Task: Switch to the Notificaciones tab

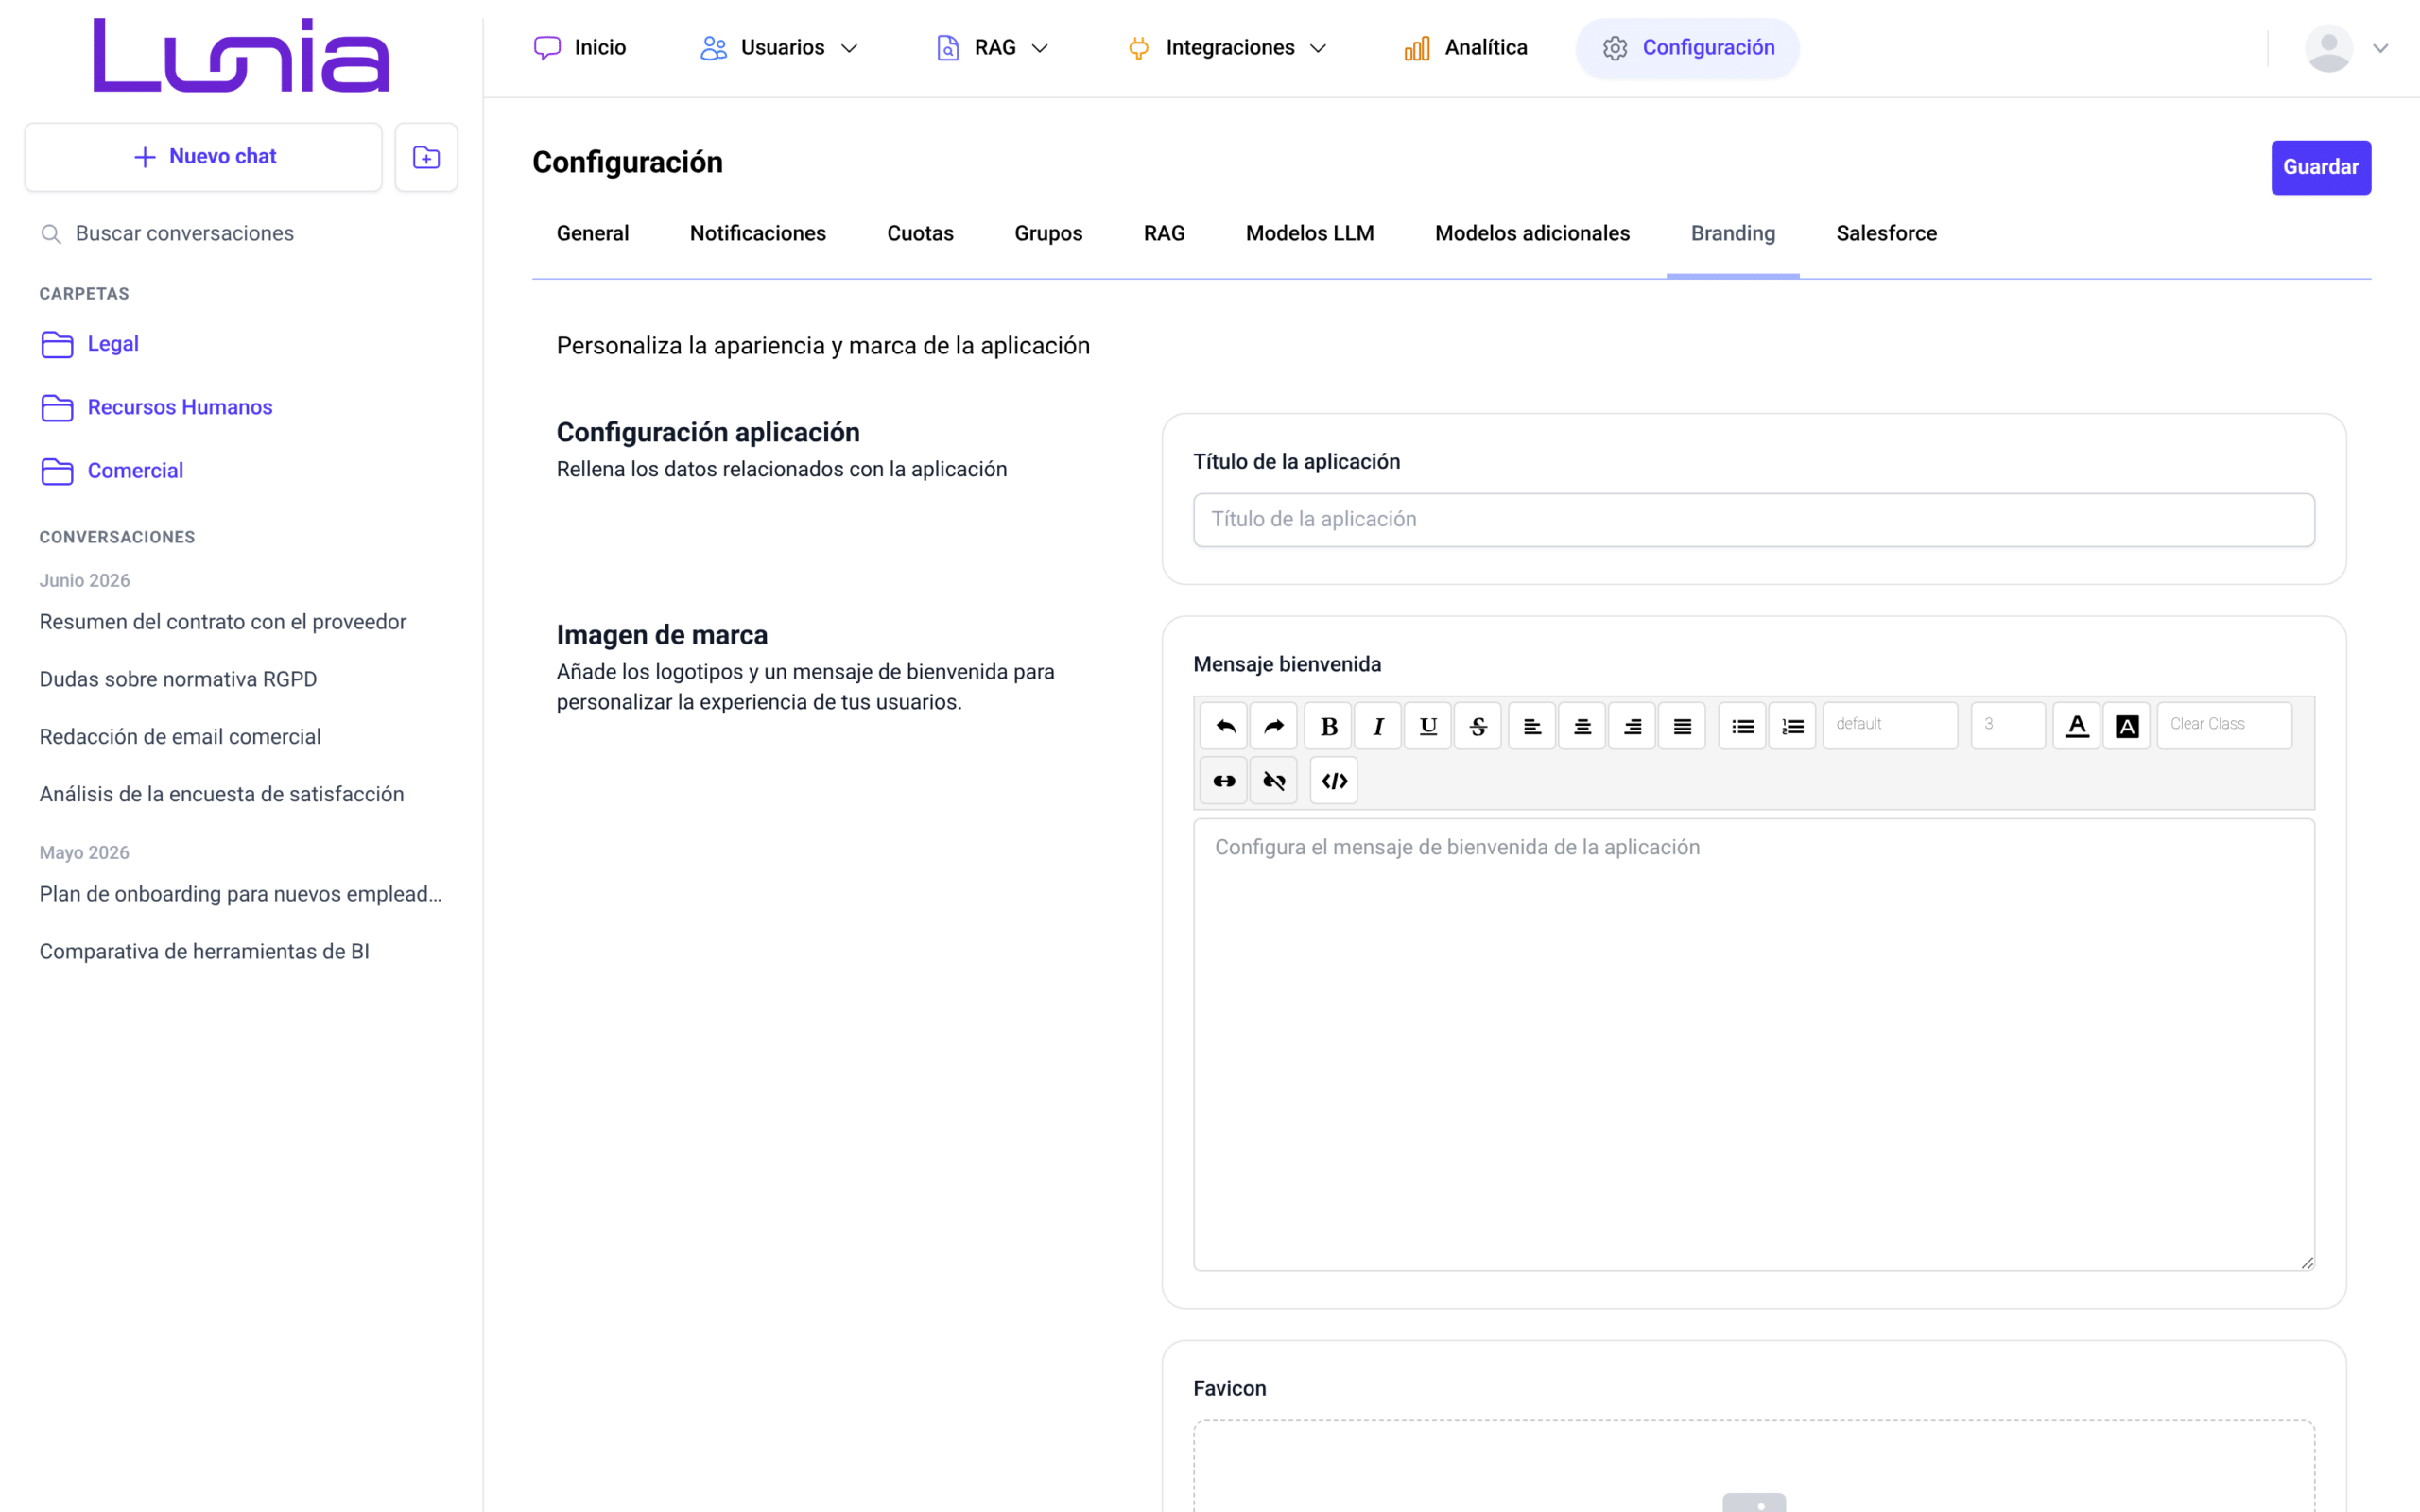Action: [x=758, y=234]
